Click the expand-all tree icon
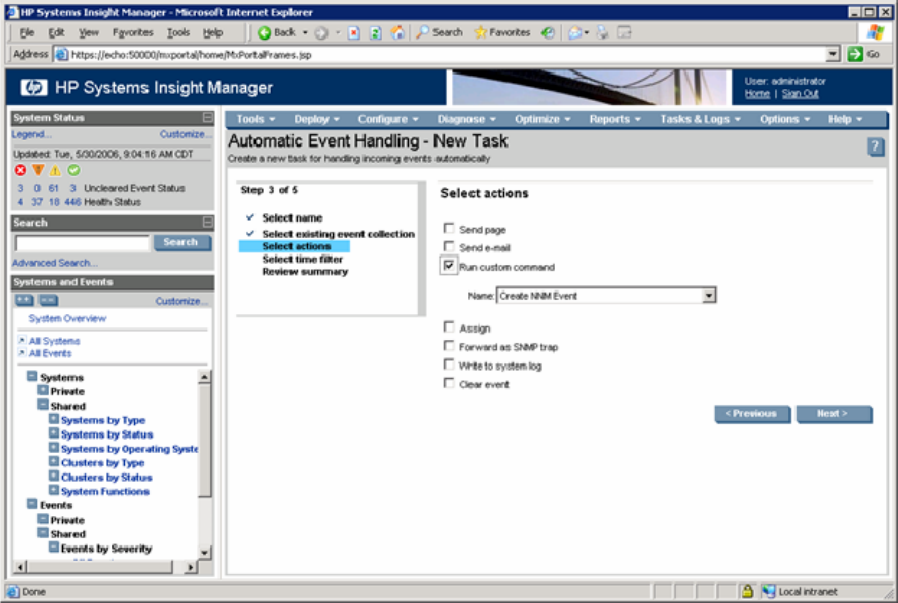 point(24,300)
